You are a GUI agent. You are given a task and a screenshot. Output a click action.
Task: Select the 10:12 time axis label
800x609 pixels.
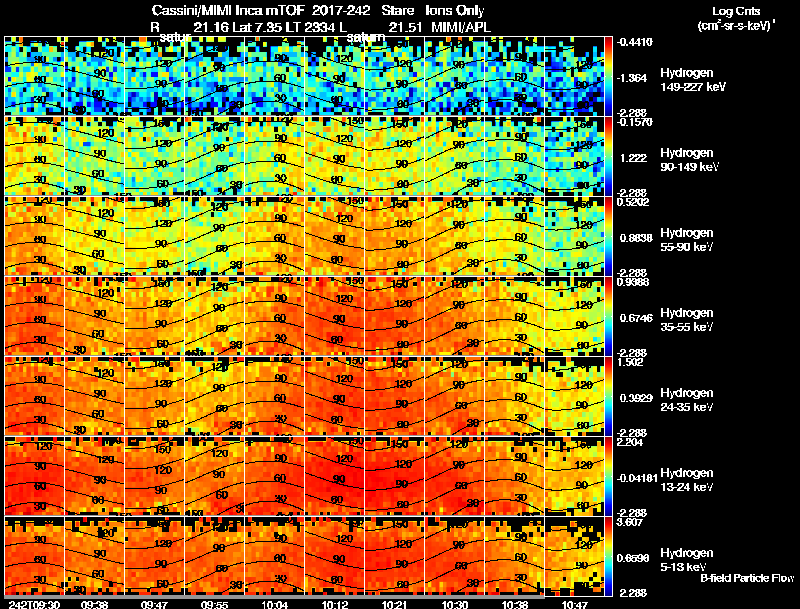(x=335, y=604)
